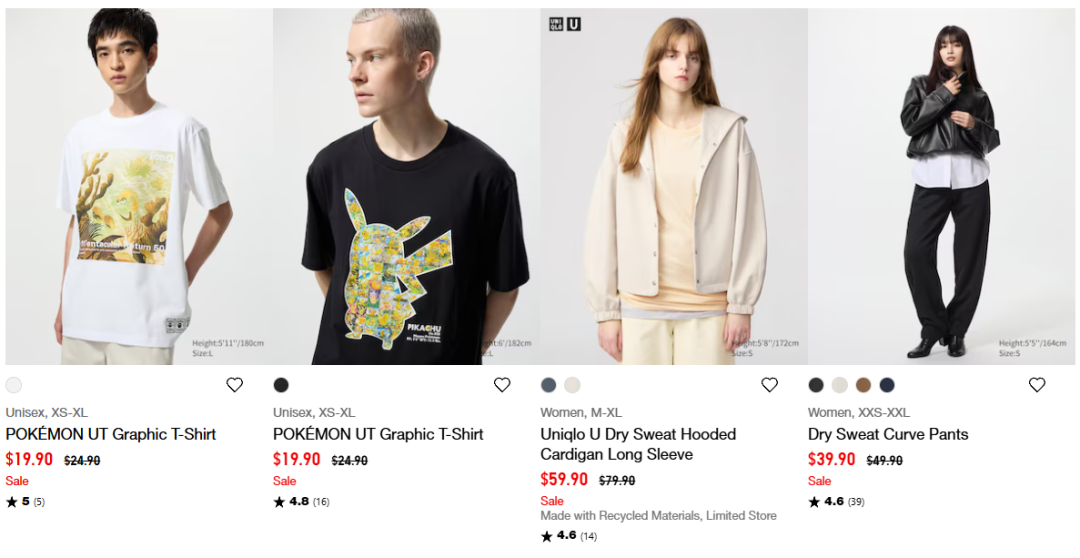Click star rating of Hooded Cardigan
The image size is (1080, 558).
tap(546, 536)
